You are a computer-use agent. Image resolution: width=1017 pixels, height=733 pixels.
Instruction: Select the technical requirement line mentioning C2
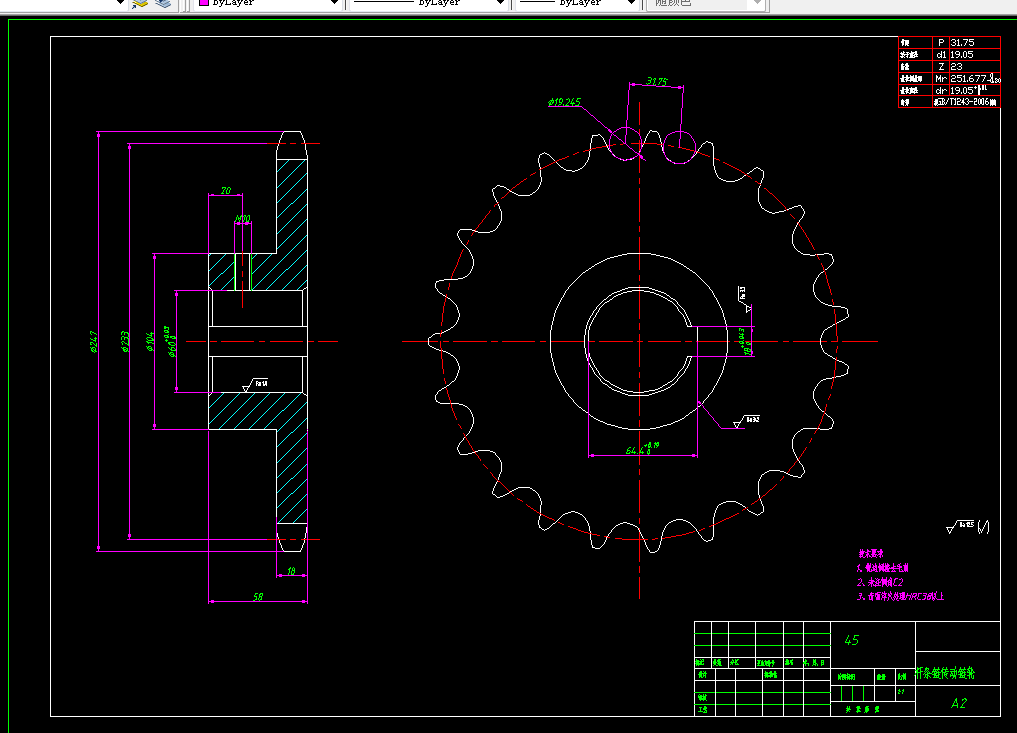(x=879, y=582)
